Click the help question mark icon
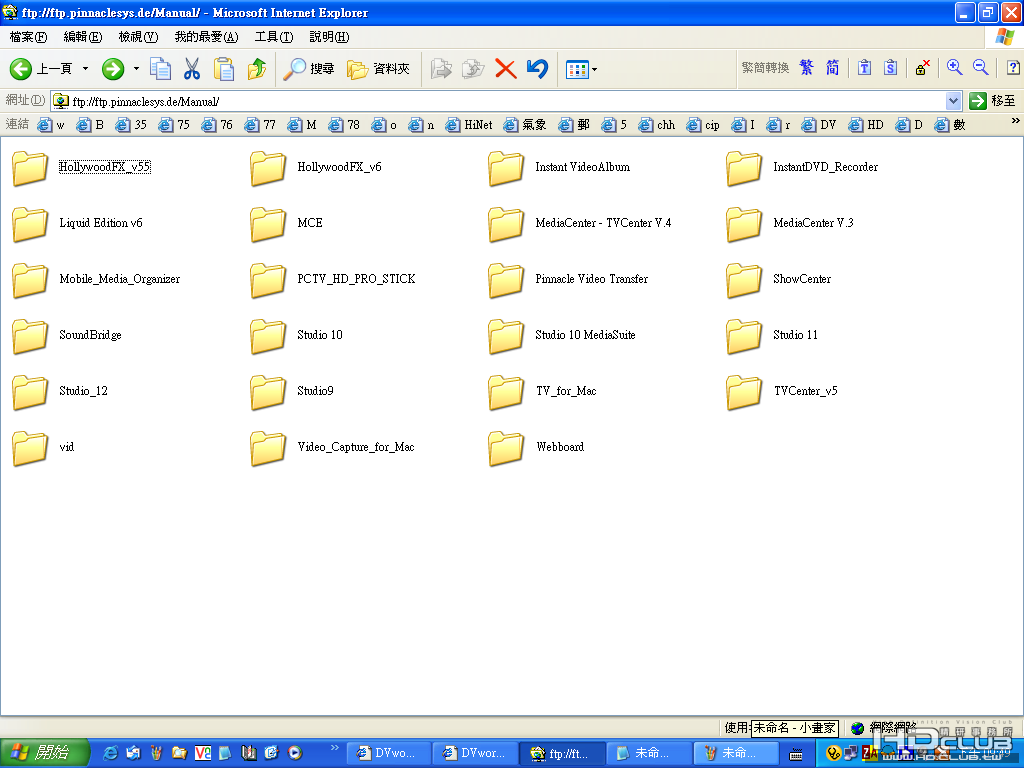This screenshot has width=1024, height=768. 1013,67
